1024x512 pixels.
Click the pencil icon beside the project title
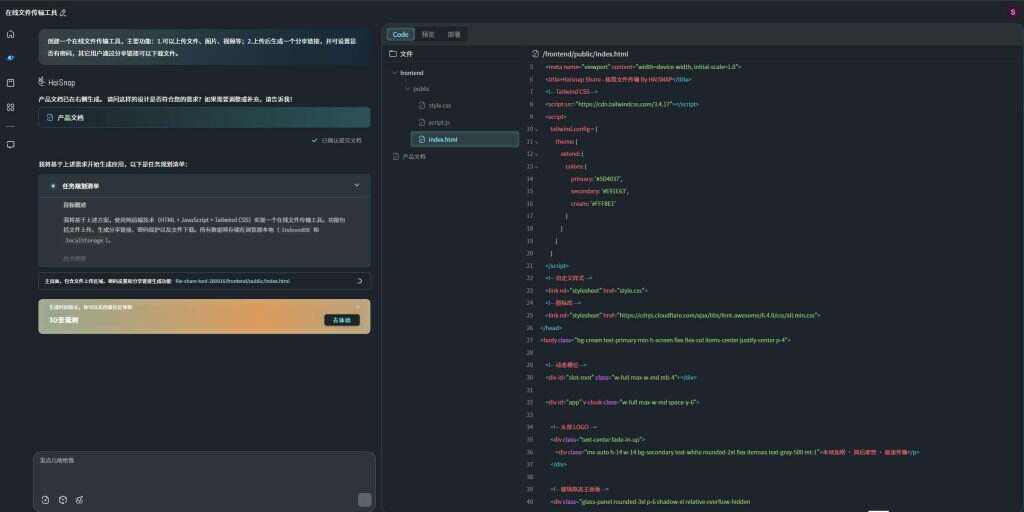pyautogui.click(x=64, y=12)
